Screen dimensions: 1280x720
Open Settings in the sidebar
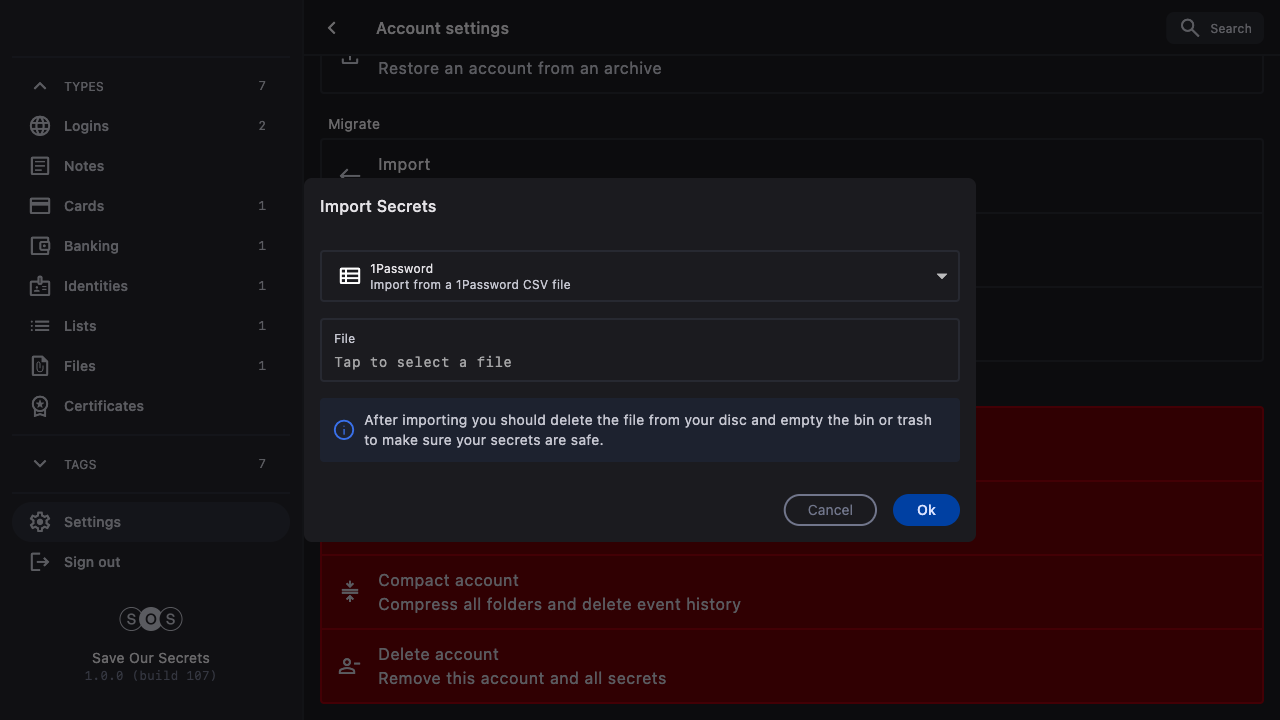[92, 522]
